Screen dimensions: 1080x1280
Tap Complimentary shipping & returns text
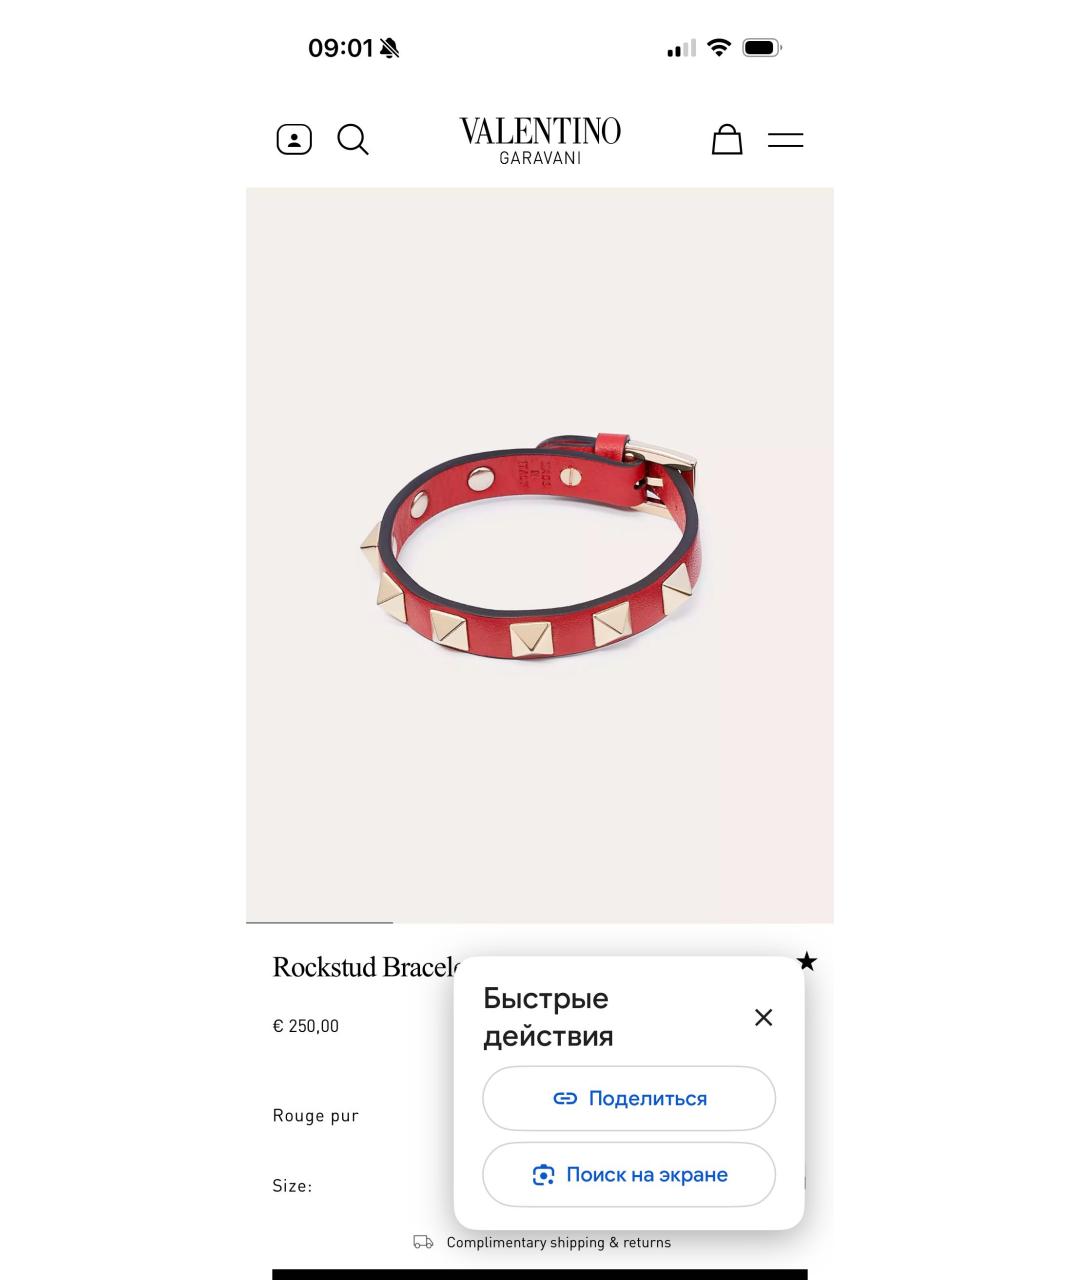[559, 1242]
